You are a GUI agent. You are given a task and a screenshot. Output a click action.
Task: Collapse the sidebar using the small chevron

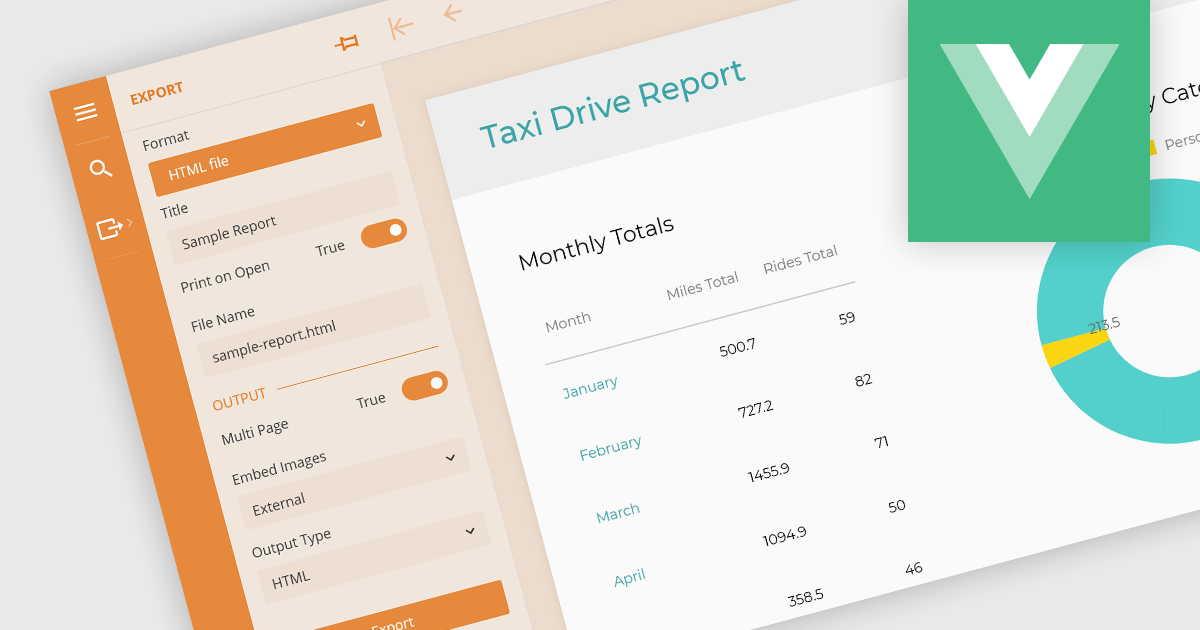pos(131,226)
